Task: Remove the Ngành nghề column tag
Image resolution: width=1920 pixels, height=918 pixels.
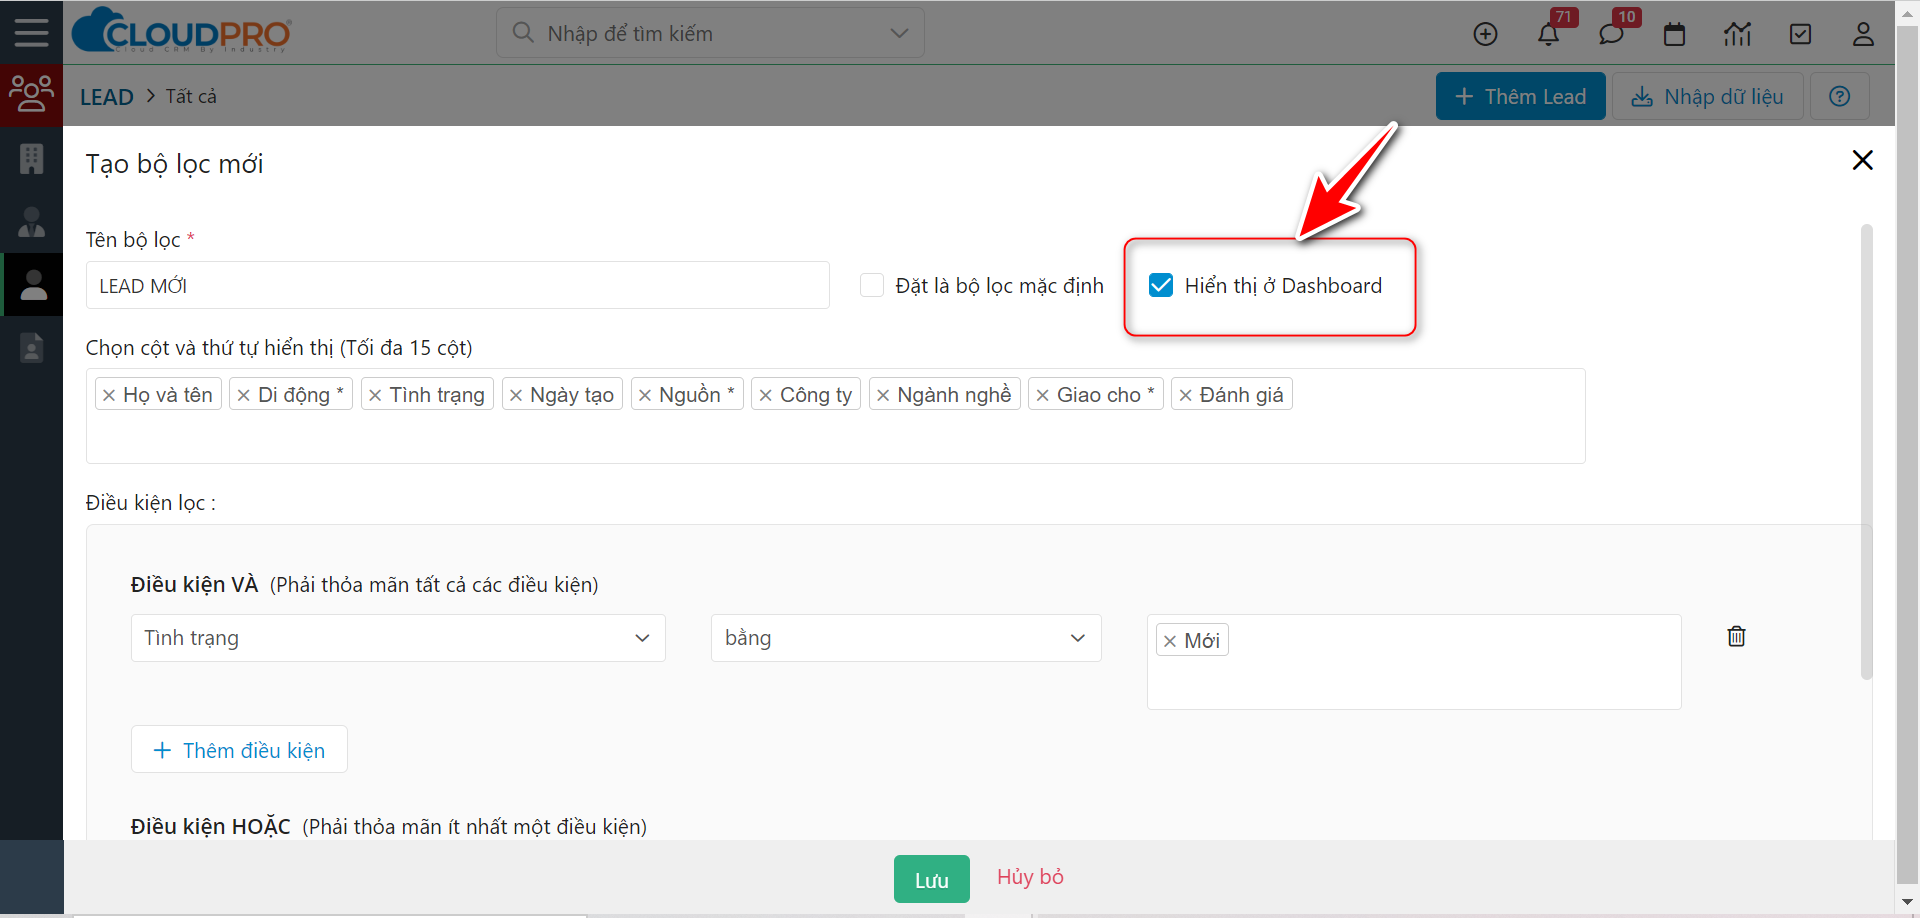Action: coord(883,395)
